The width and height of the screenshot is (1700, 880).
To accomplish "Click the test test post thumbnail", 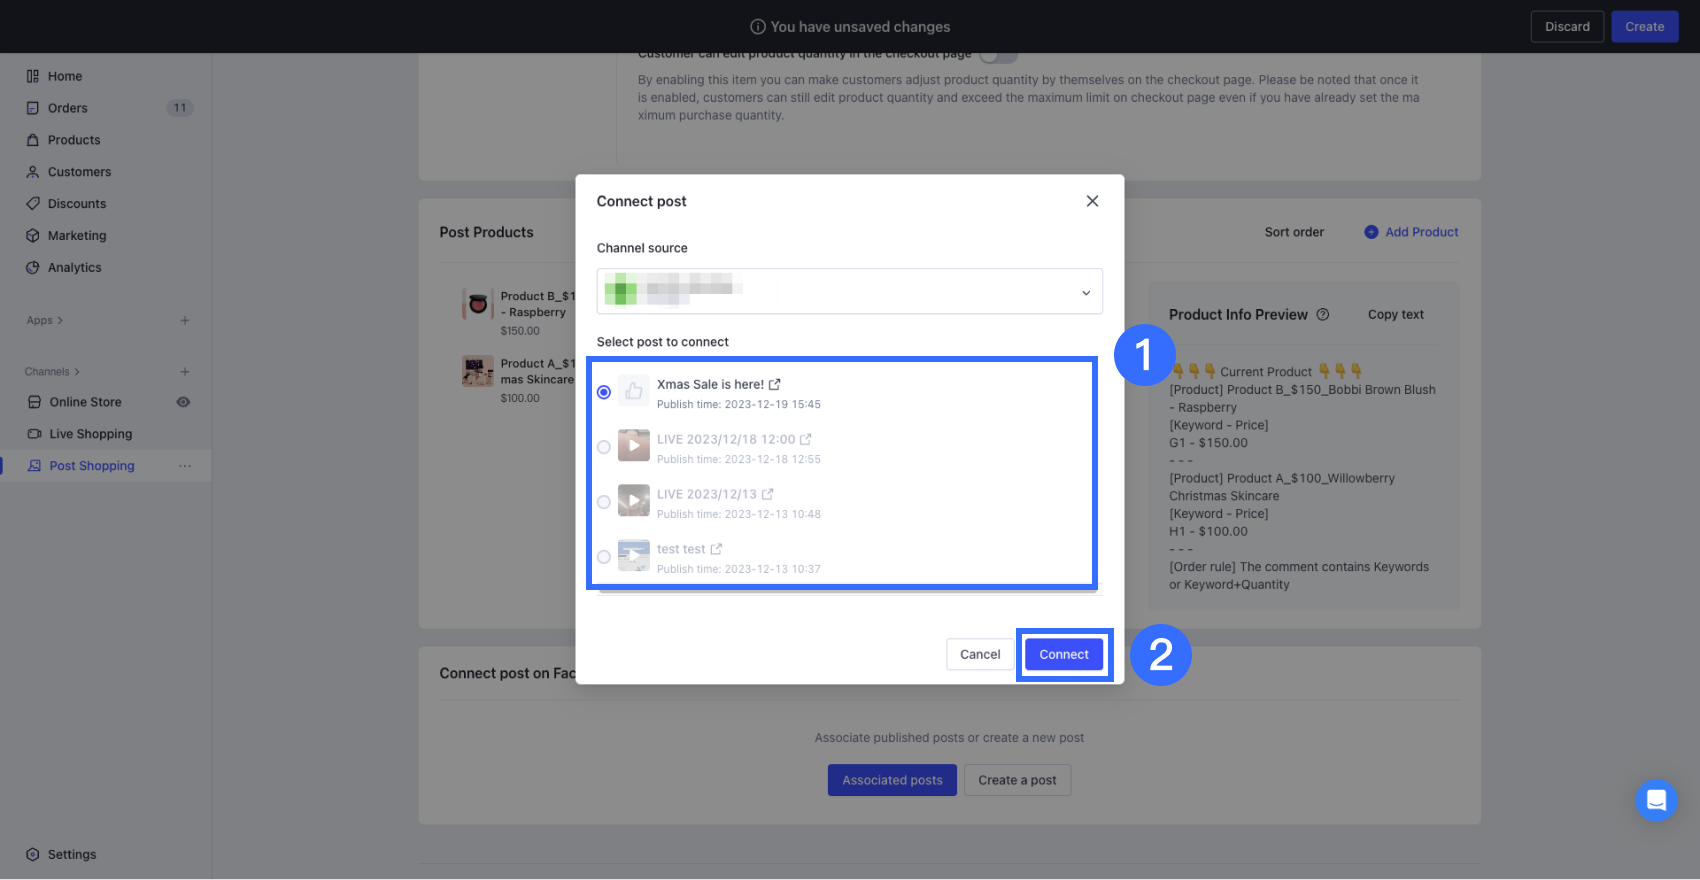I will [x=634, y=556].
